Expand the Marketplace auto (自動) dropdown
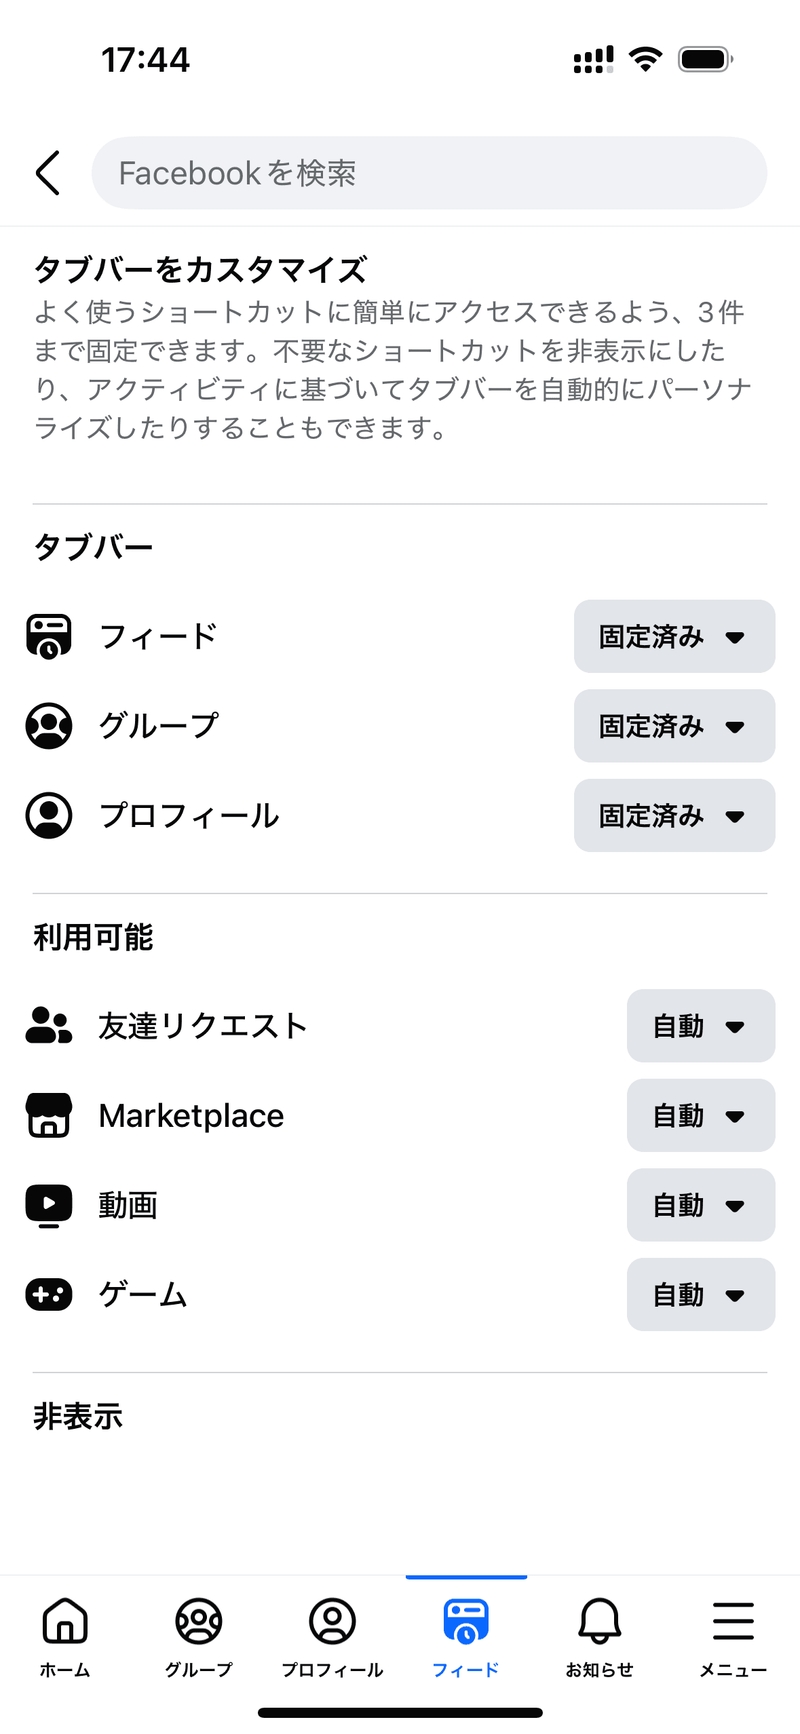 tap(700, 1115)
